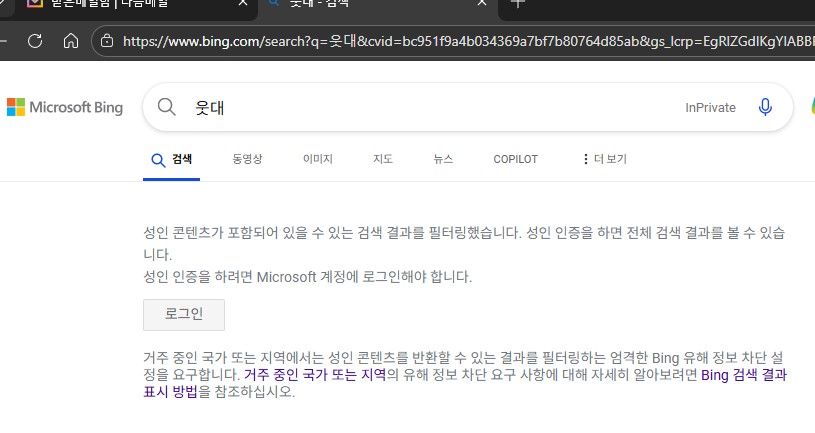Image resolution: width=815 pixels, height=433 pixels.
Task: Open the 뉴스 (News) search tab
Action: point(443,159)
